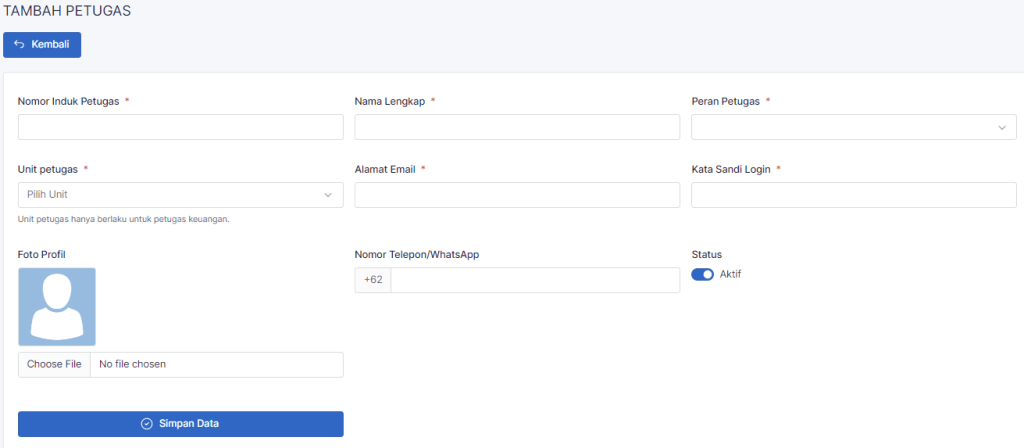Click the +62 country code prefix
The height and width of the screenshot is (448, 1024).
373,280
